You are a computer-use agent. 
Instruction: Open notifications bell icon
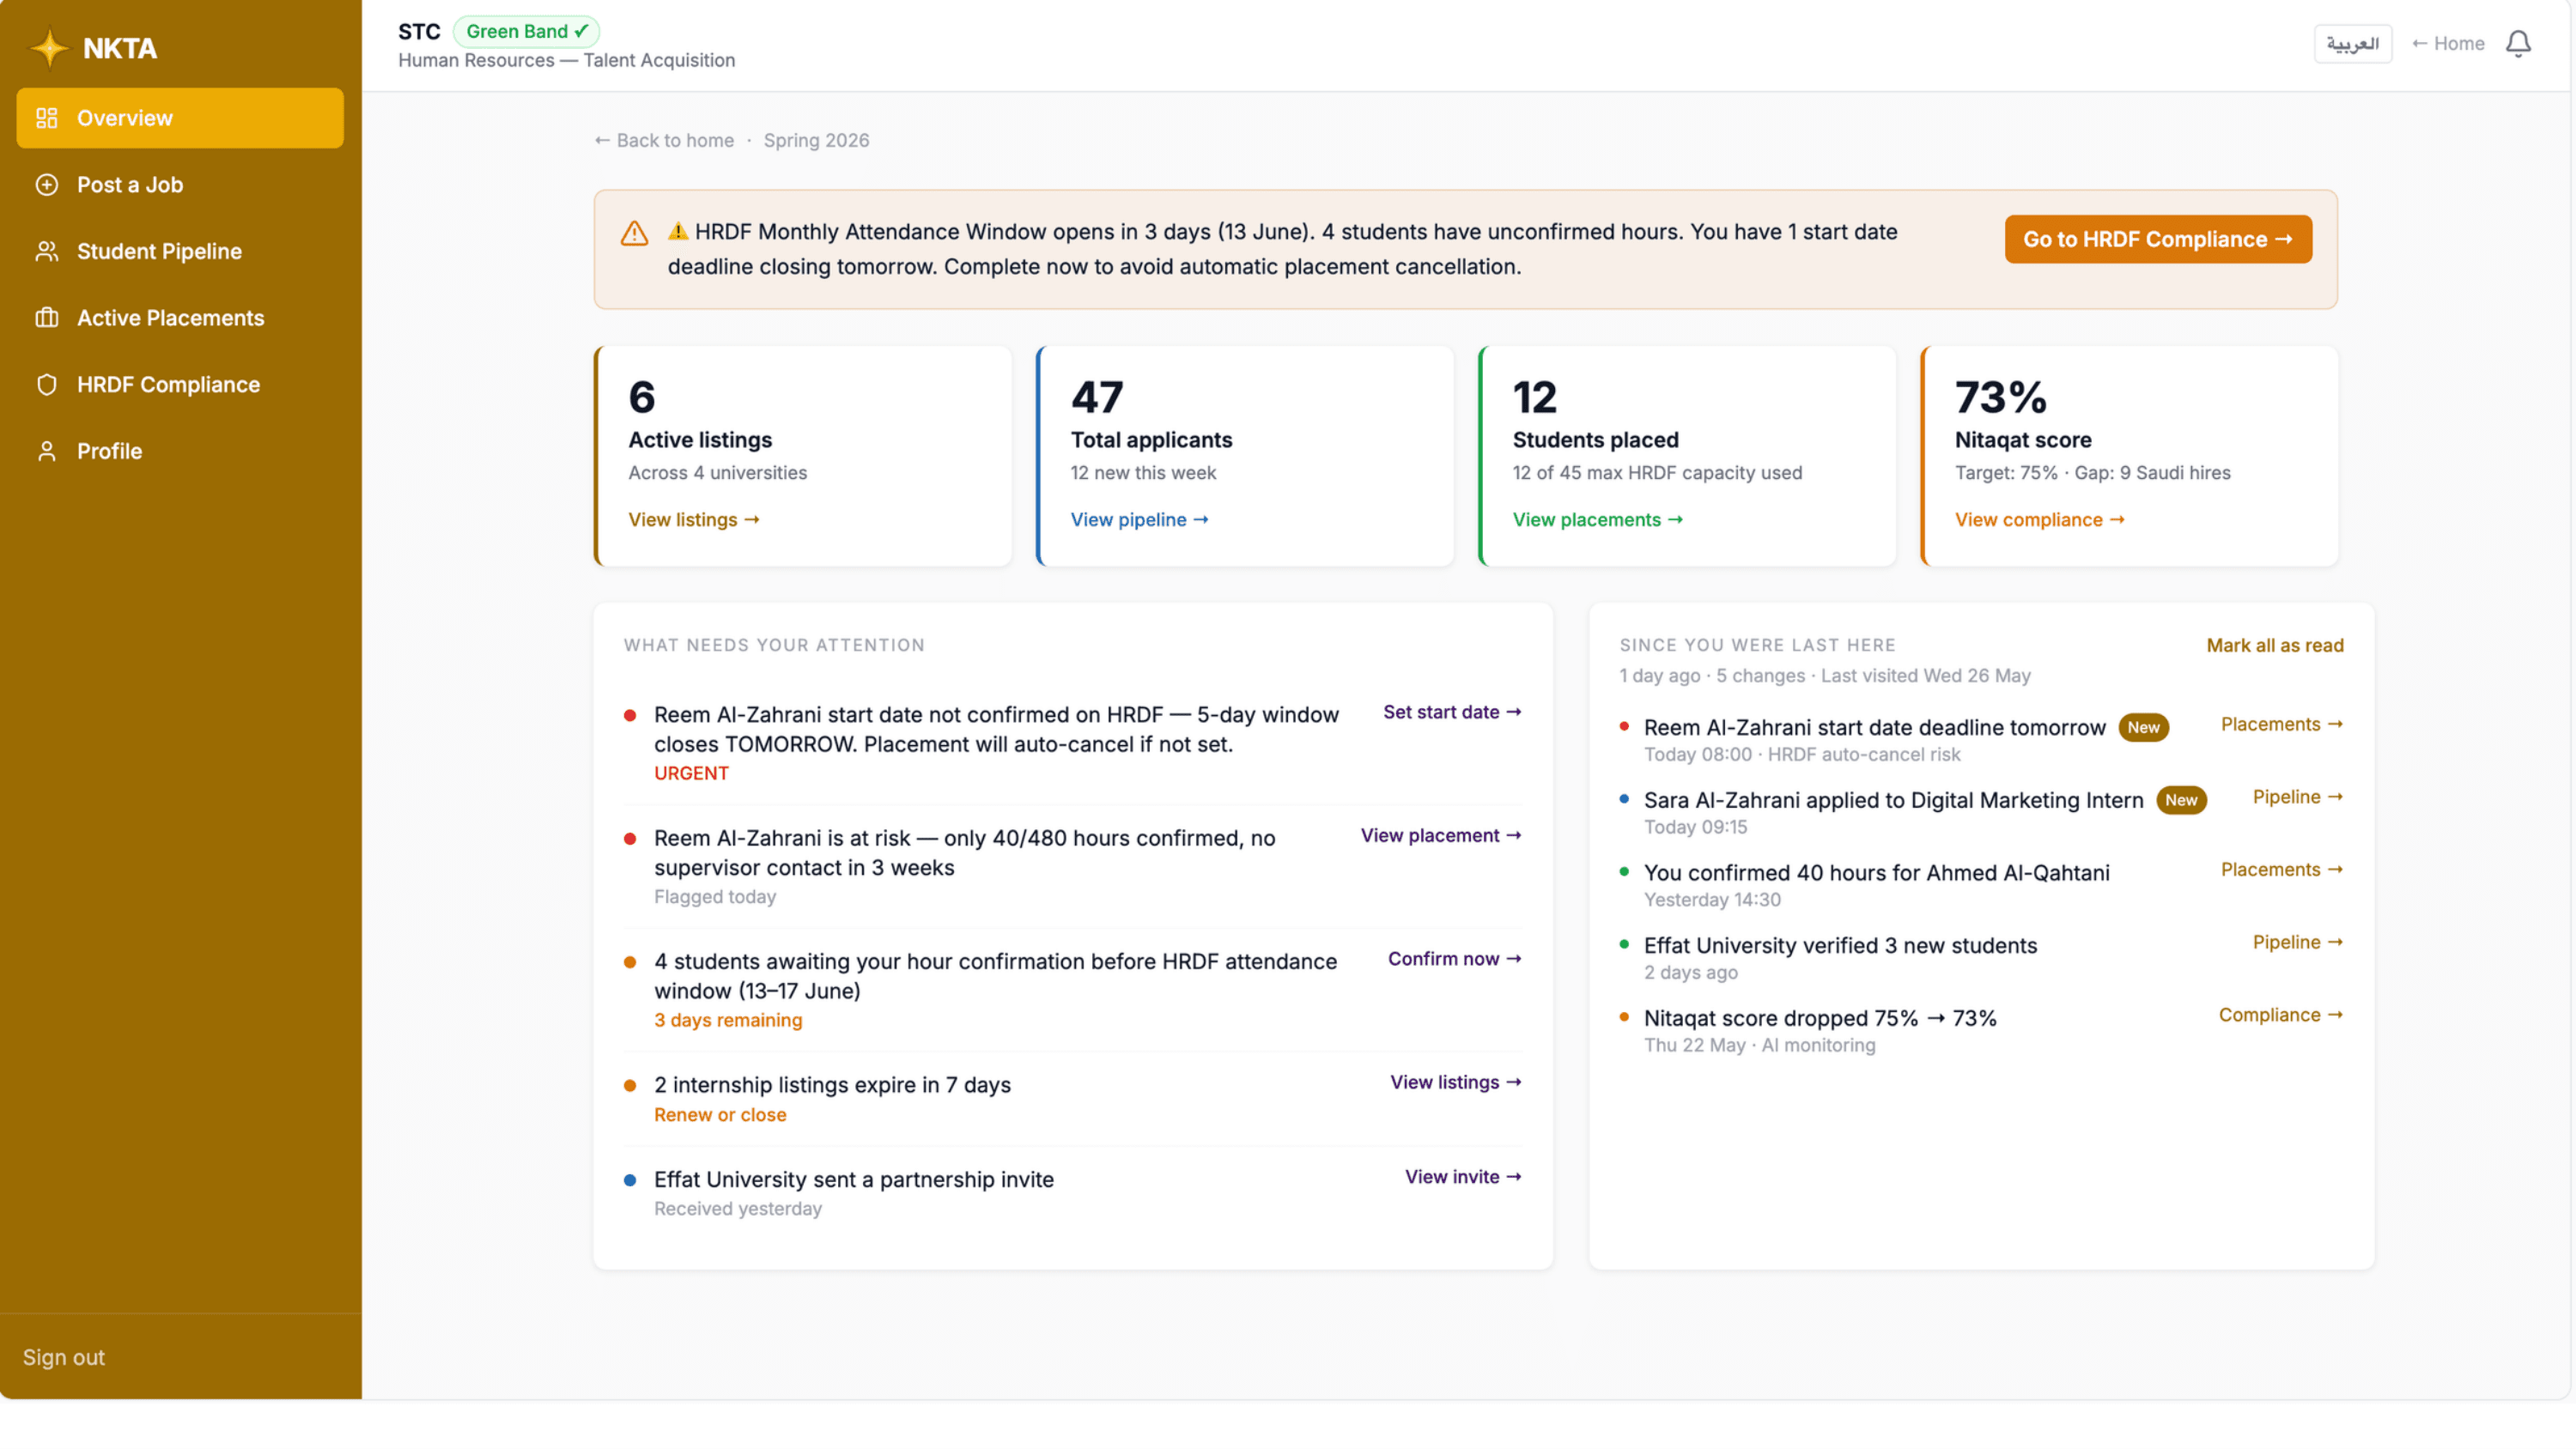(x=2518, y=44)
